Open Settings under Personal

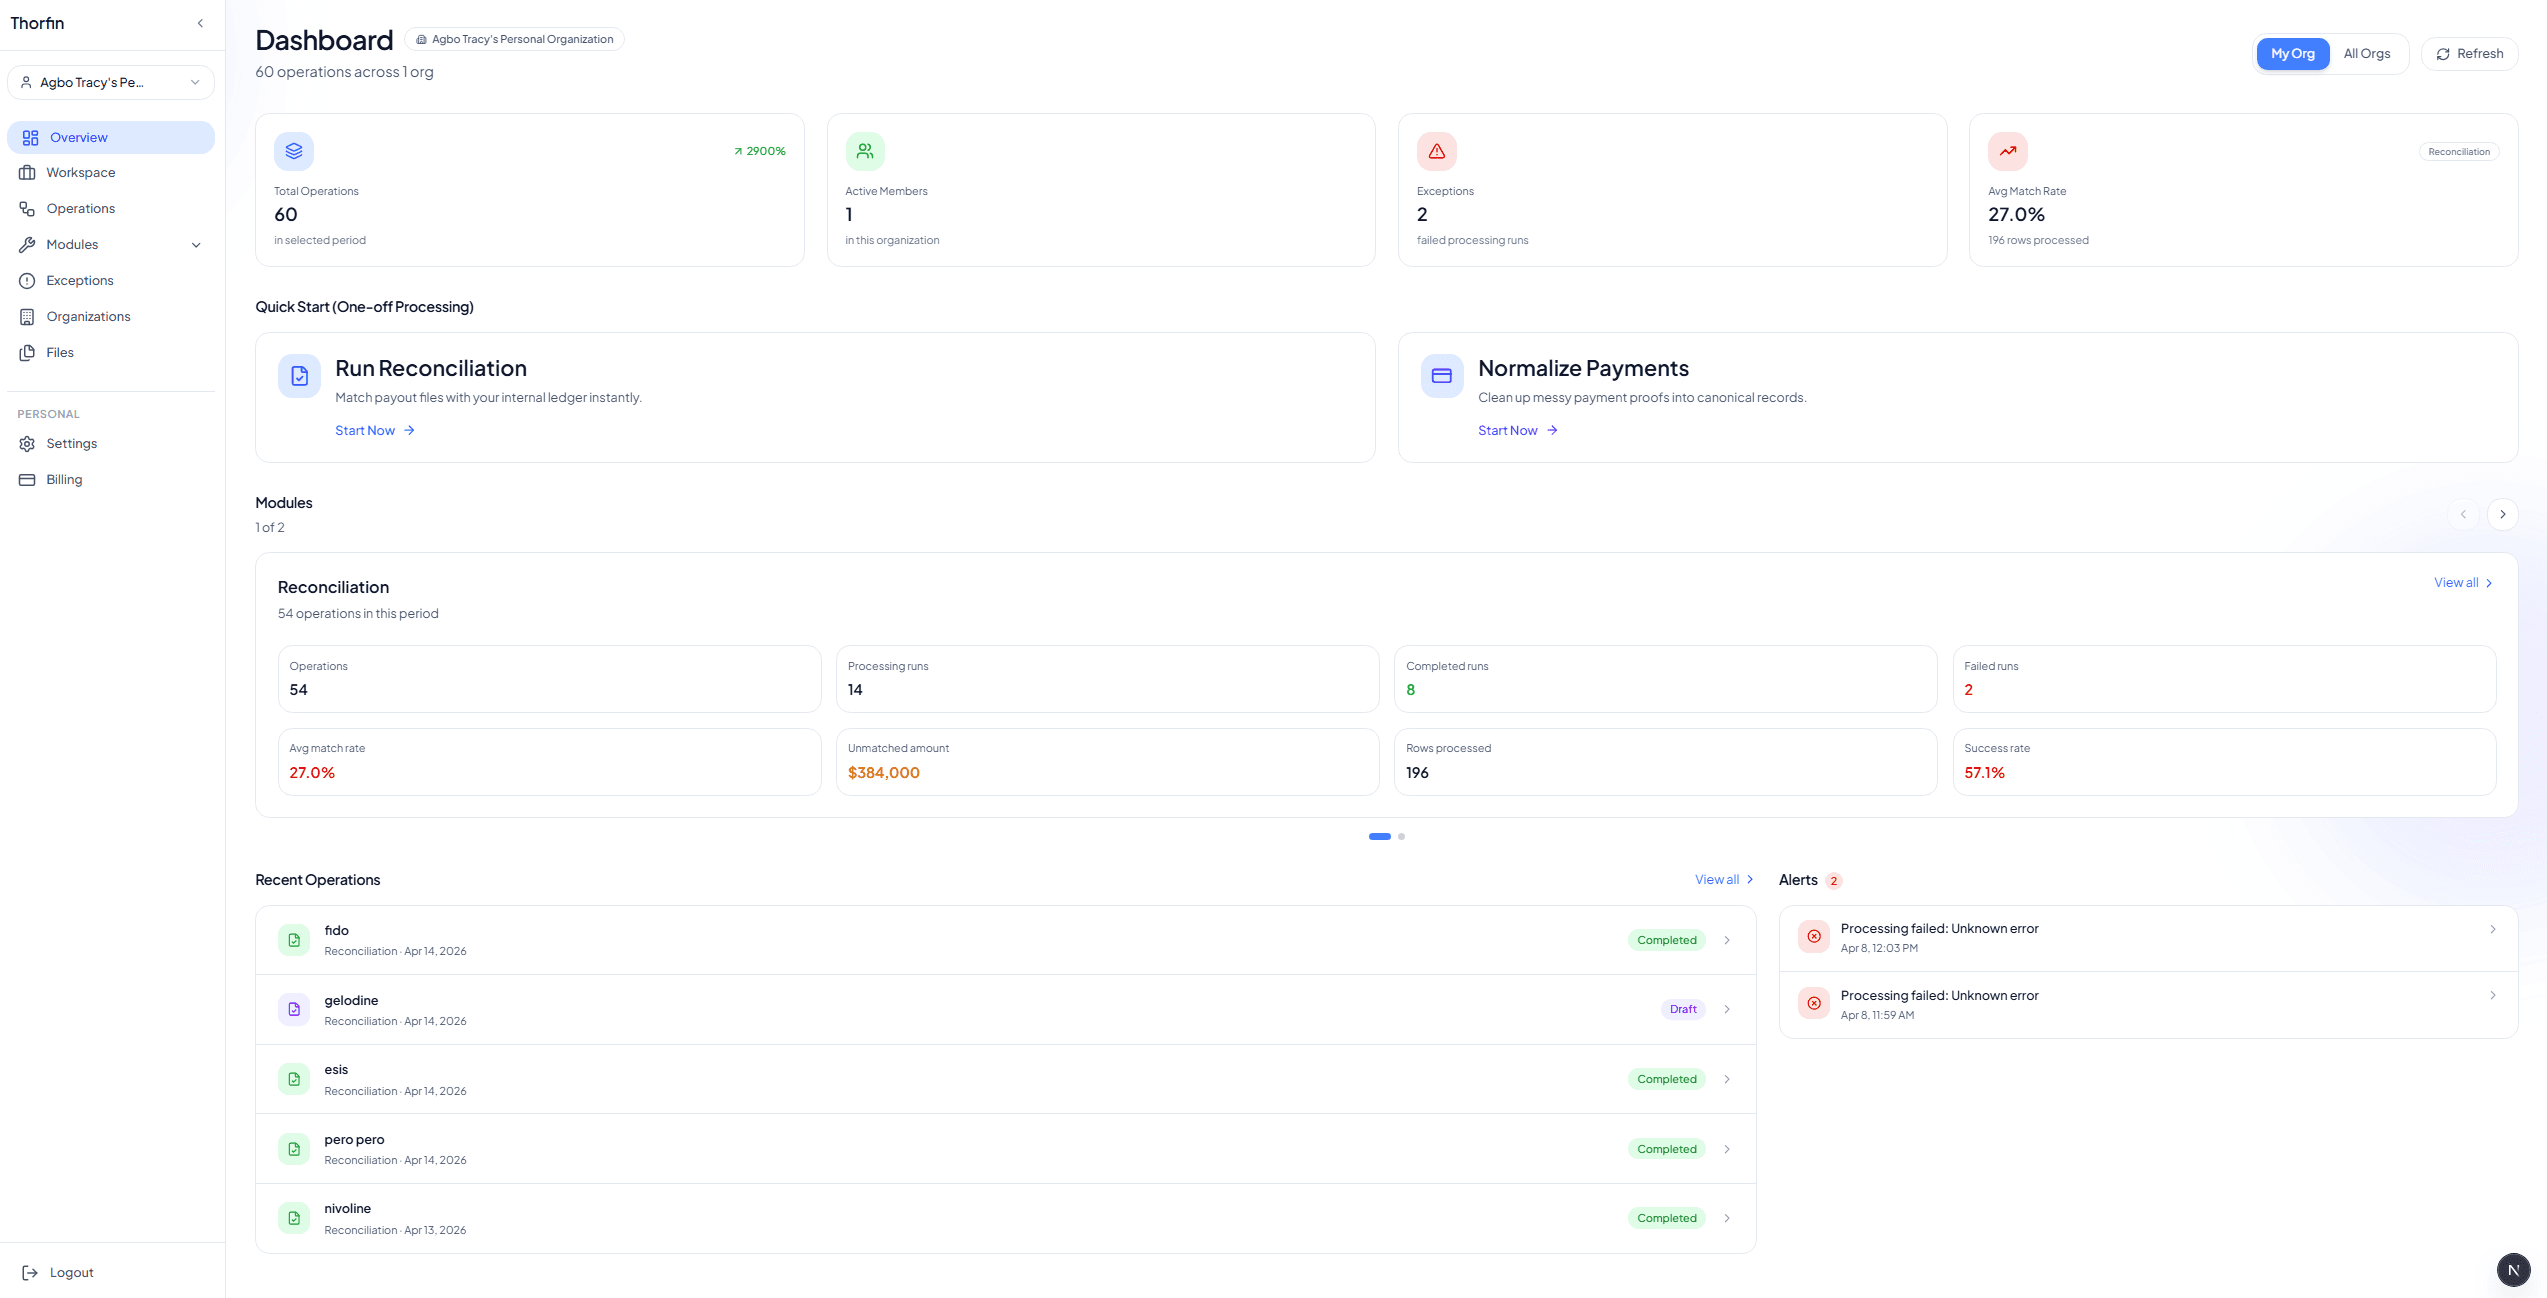tap(111, 444)
